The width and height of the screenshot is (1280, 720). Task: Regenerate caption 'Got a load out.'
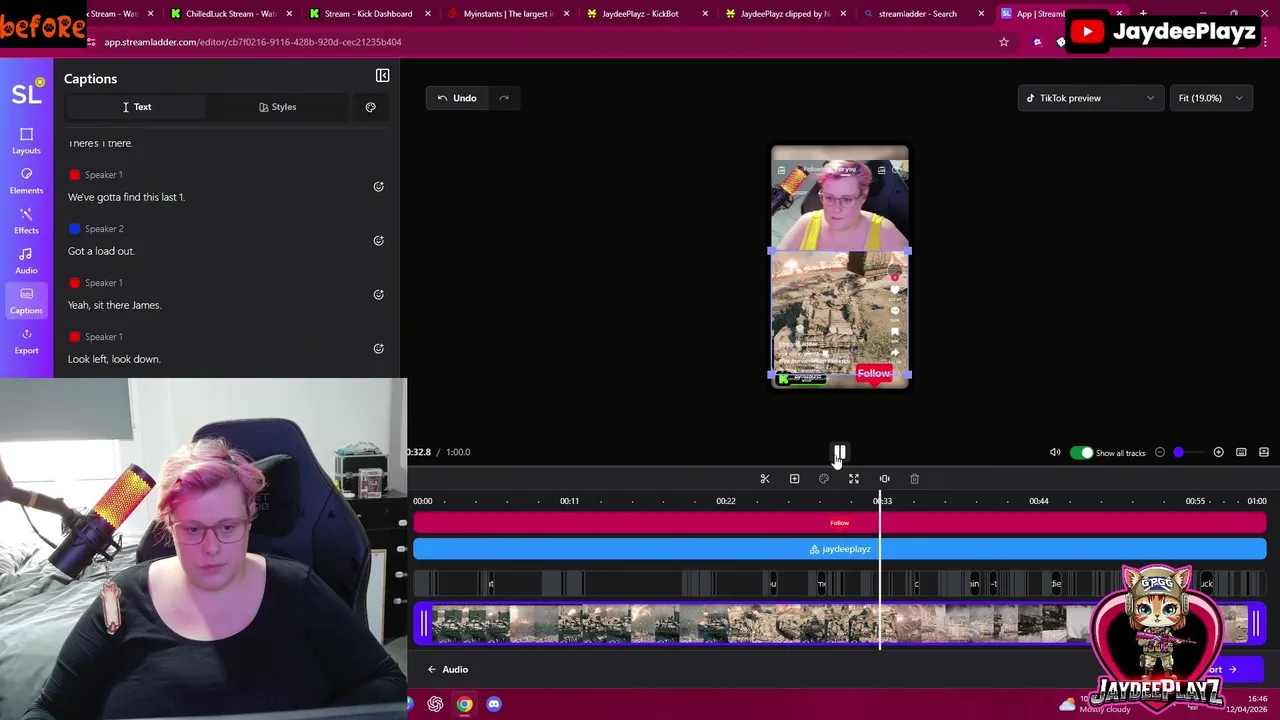[378, 241]
